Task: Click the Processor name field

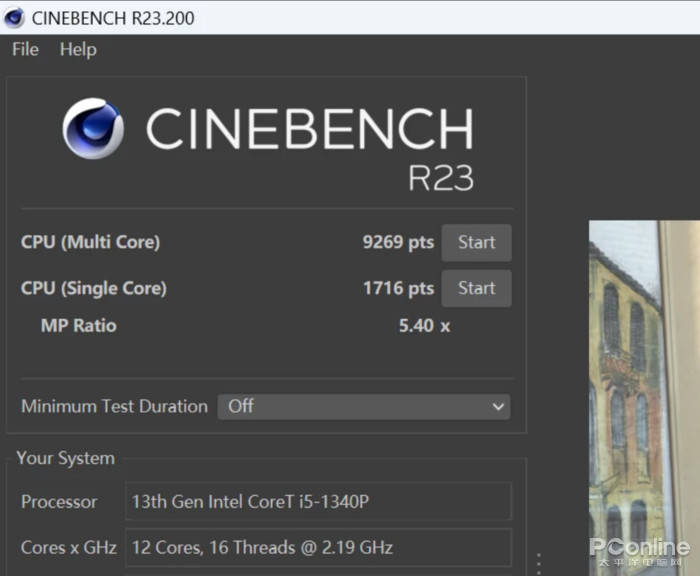Action: (x=319, y=502)
